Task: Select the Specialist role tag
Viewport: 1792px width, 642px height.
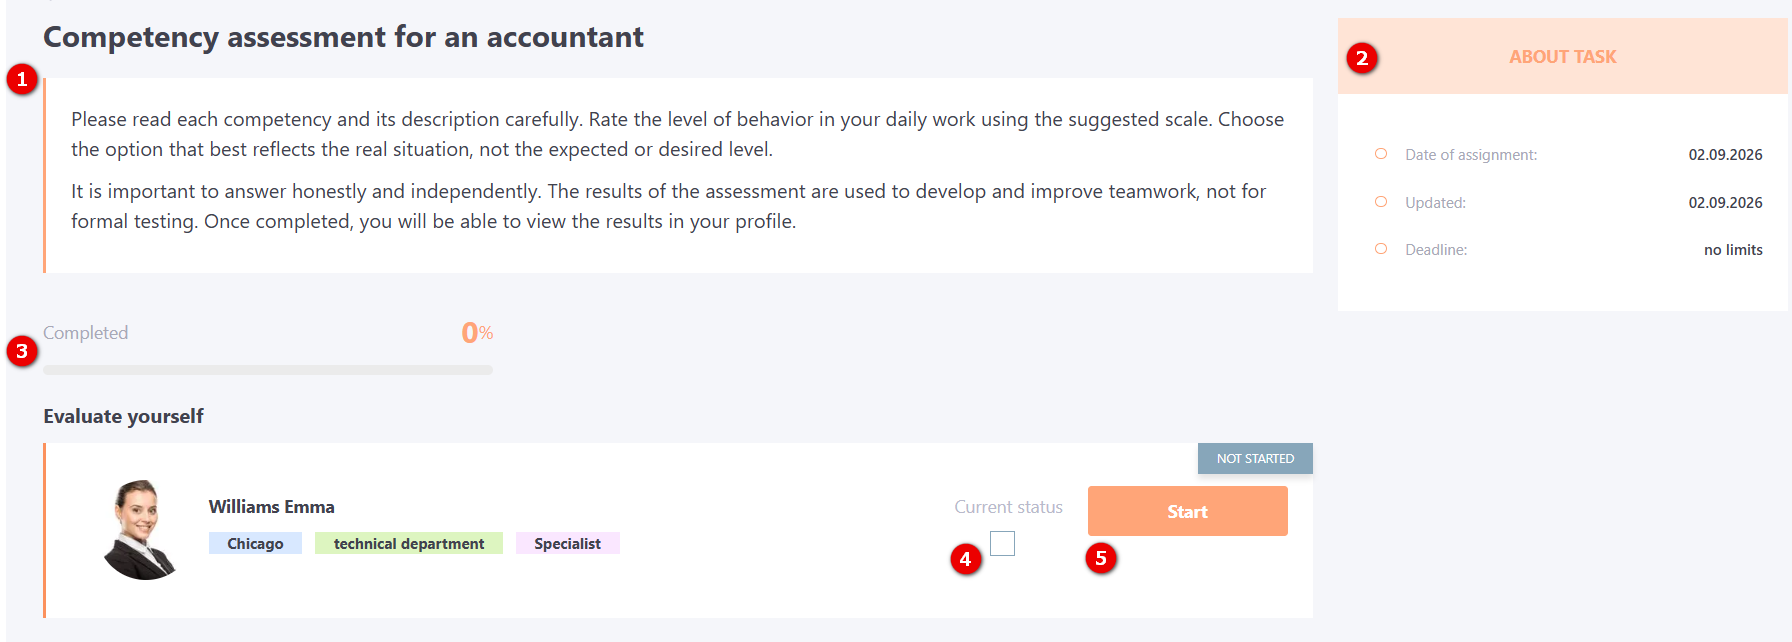Action: 567,543
